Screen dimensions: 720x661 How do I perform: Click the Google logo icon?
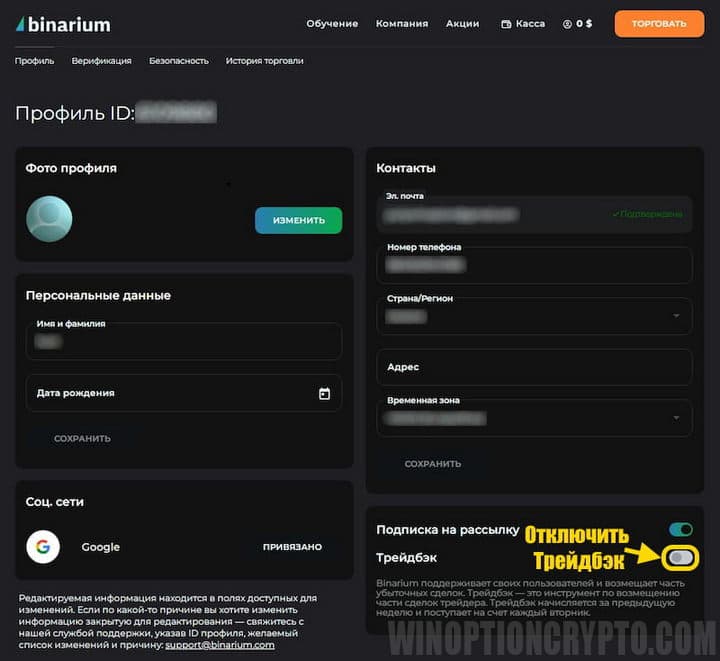43,547
